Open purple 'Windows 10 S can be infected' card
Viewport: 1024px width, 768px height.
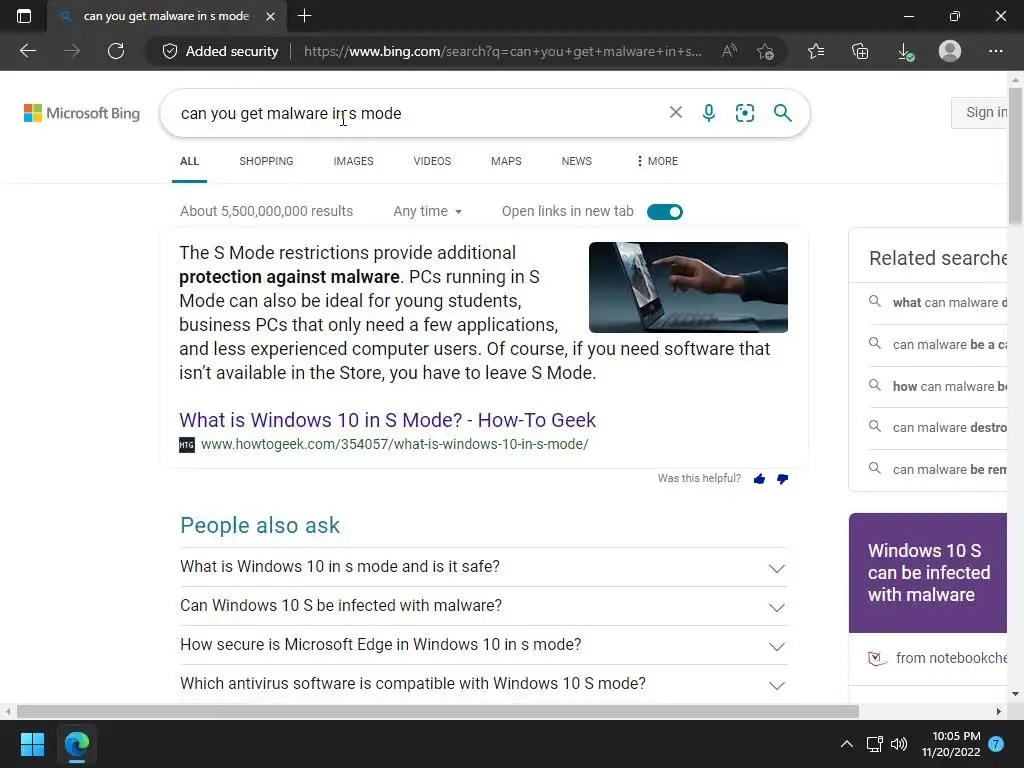[928, 573]
